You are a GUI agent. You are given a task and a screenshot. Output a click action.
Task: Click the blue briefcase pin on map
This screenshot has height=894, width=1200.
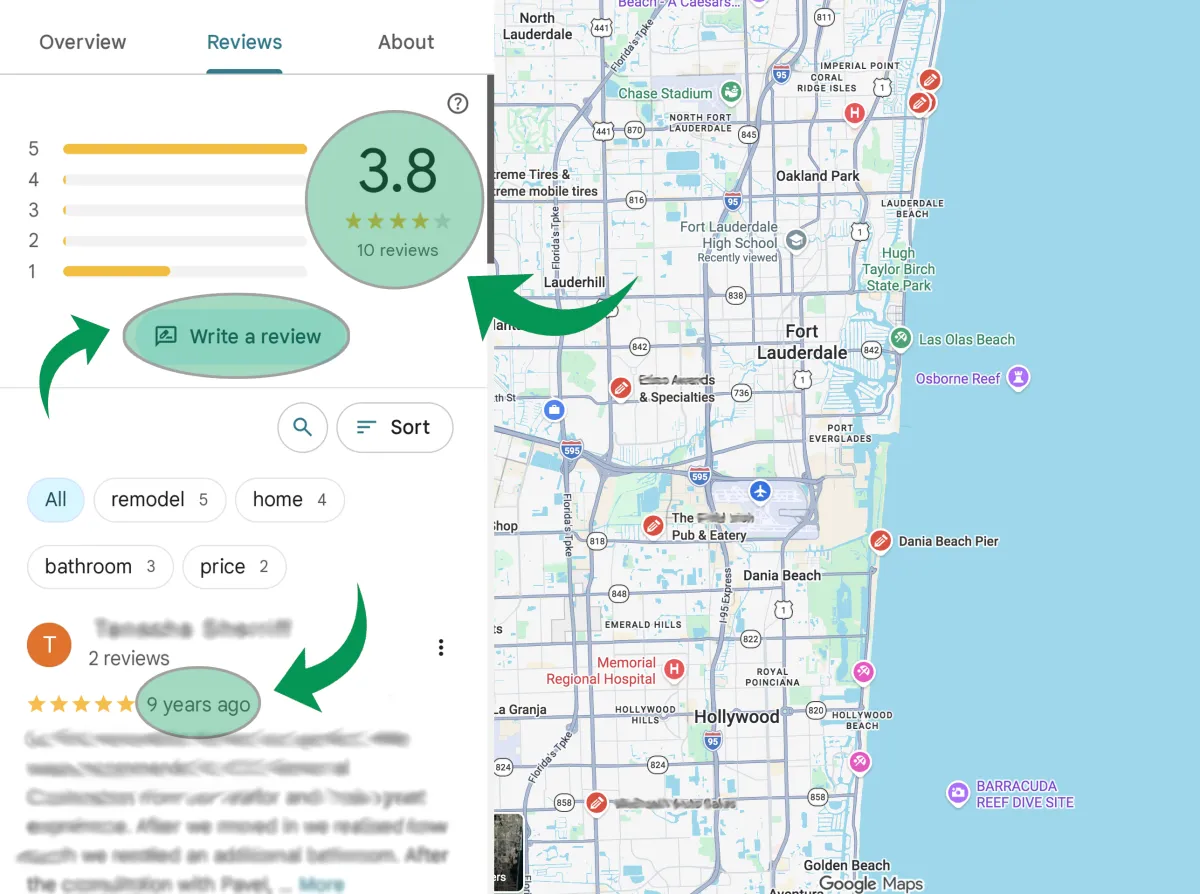click(x=555, y=410)
